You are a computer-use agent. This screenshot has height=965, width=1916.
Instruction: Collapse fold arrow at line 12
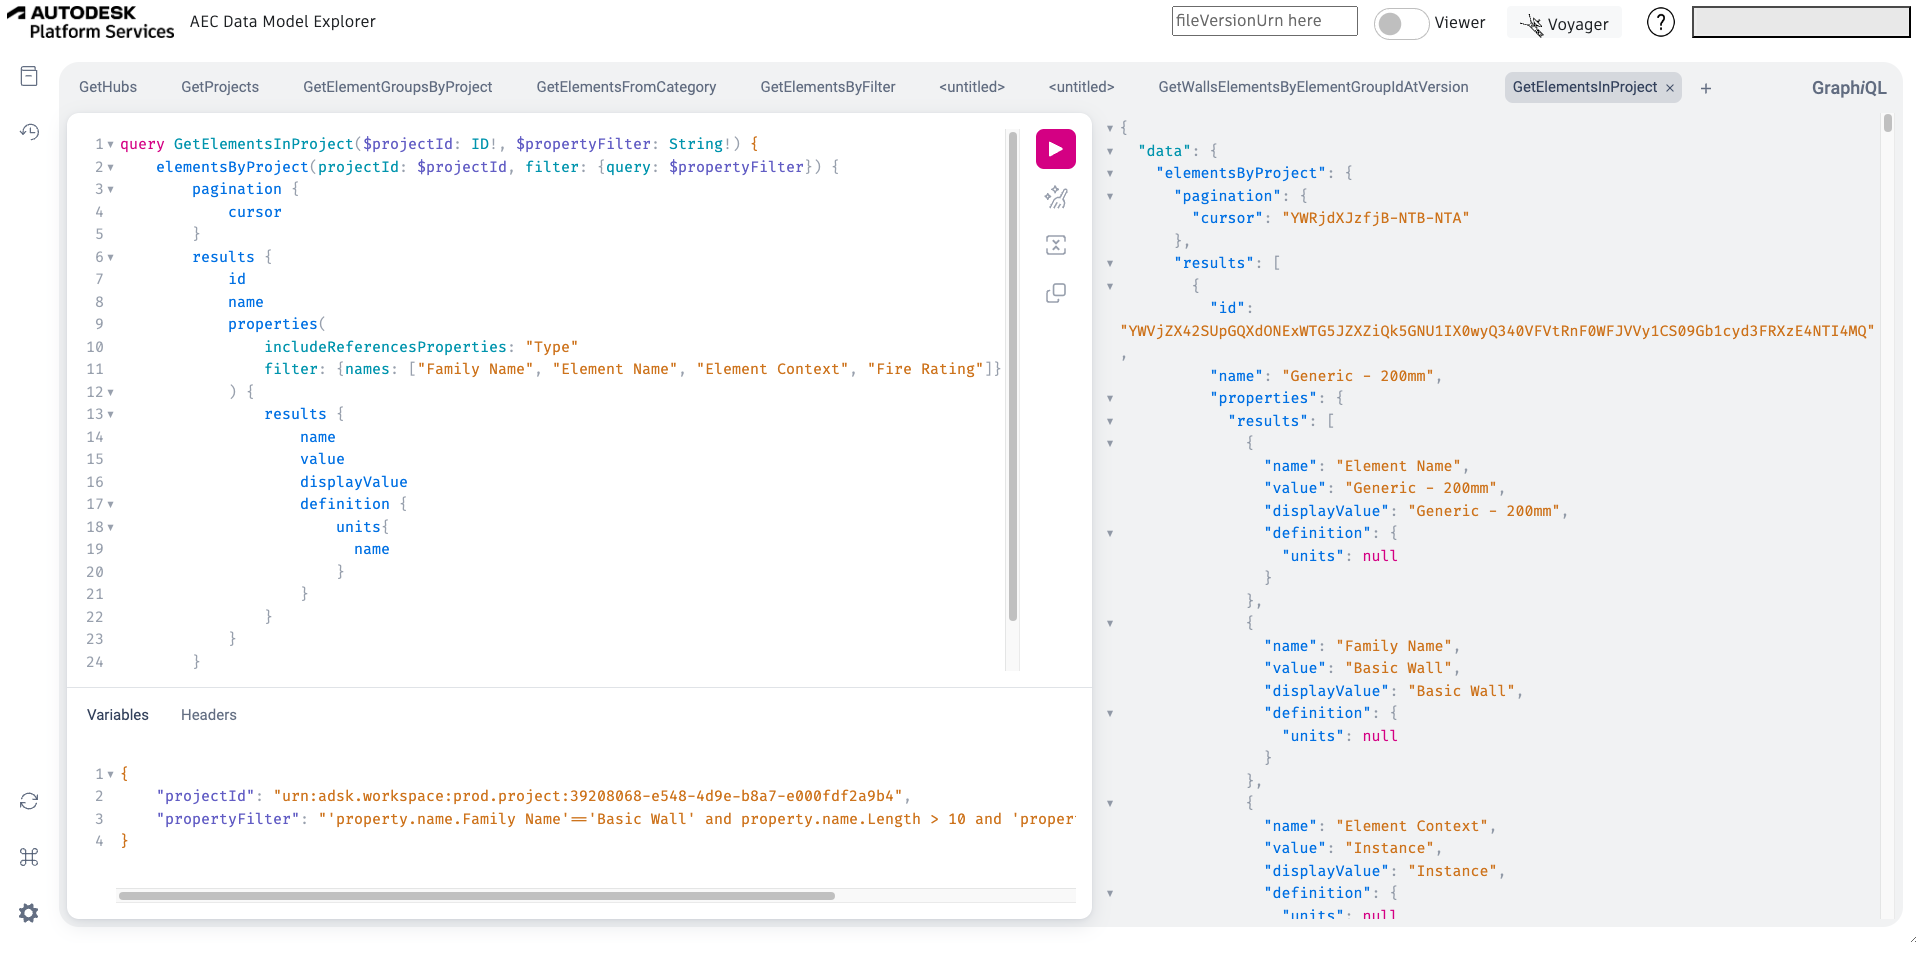pos(110,393)
